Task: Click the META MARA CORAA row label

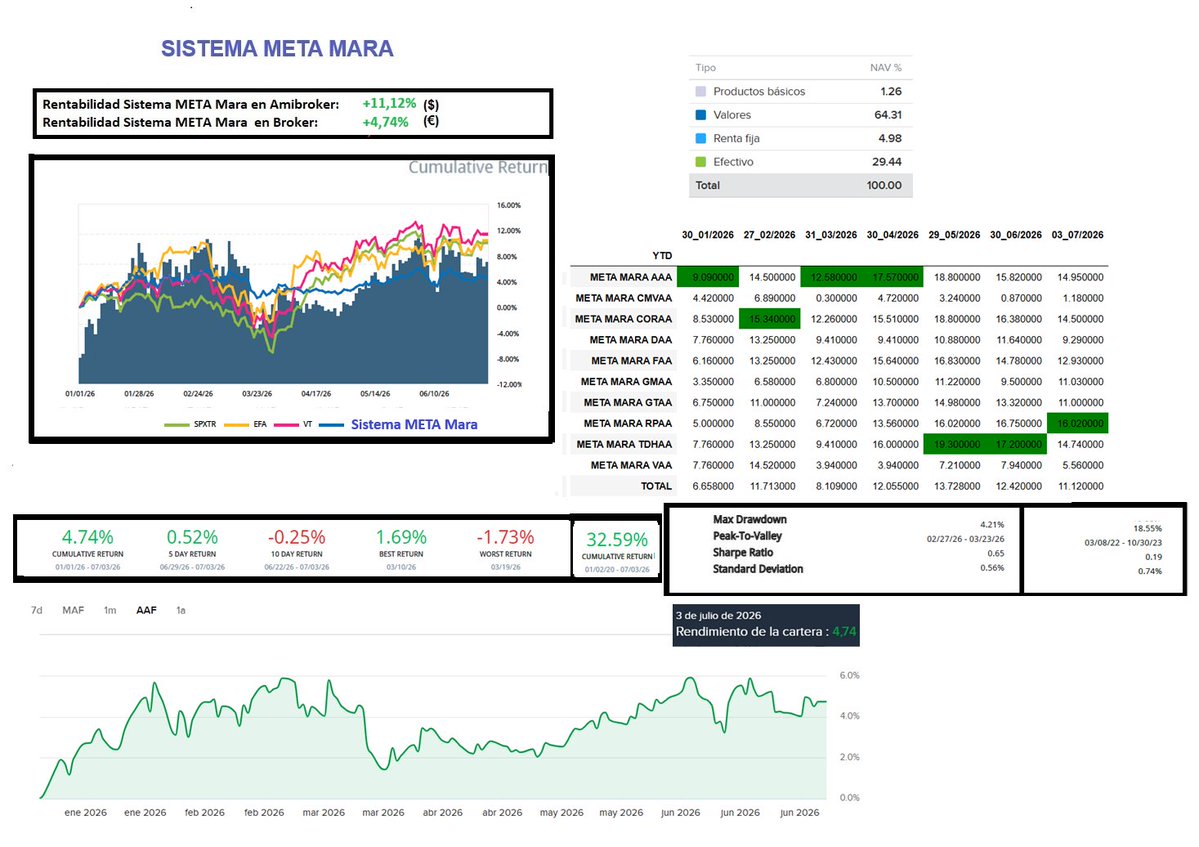Action: (623, 319)
